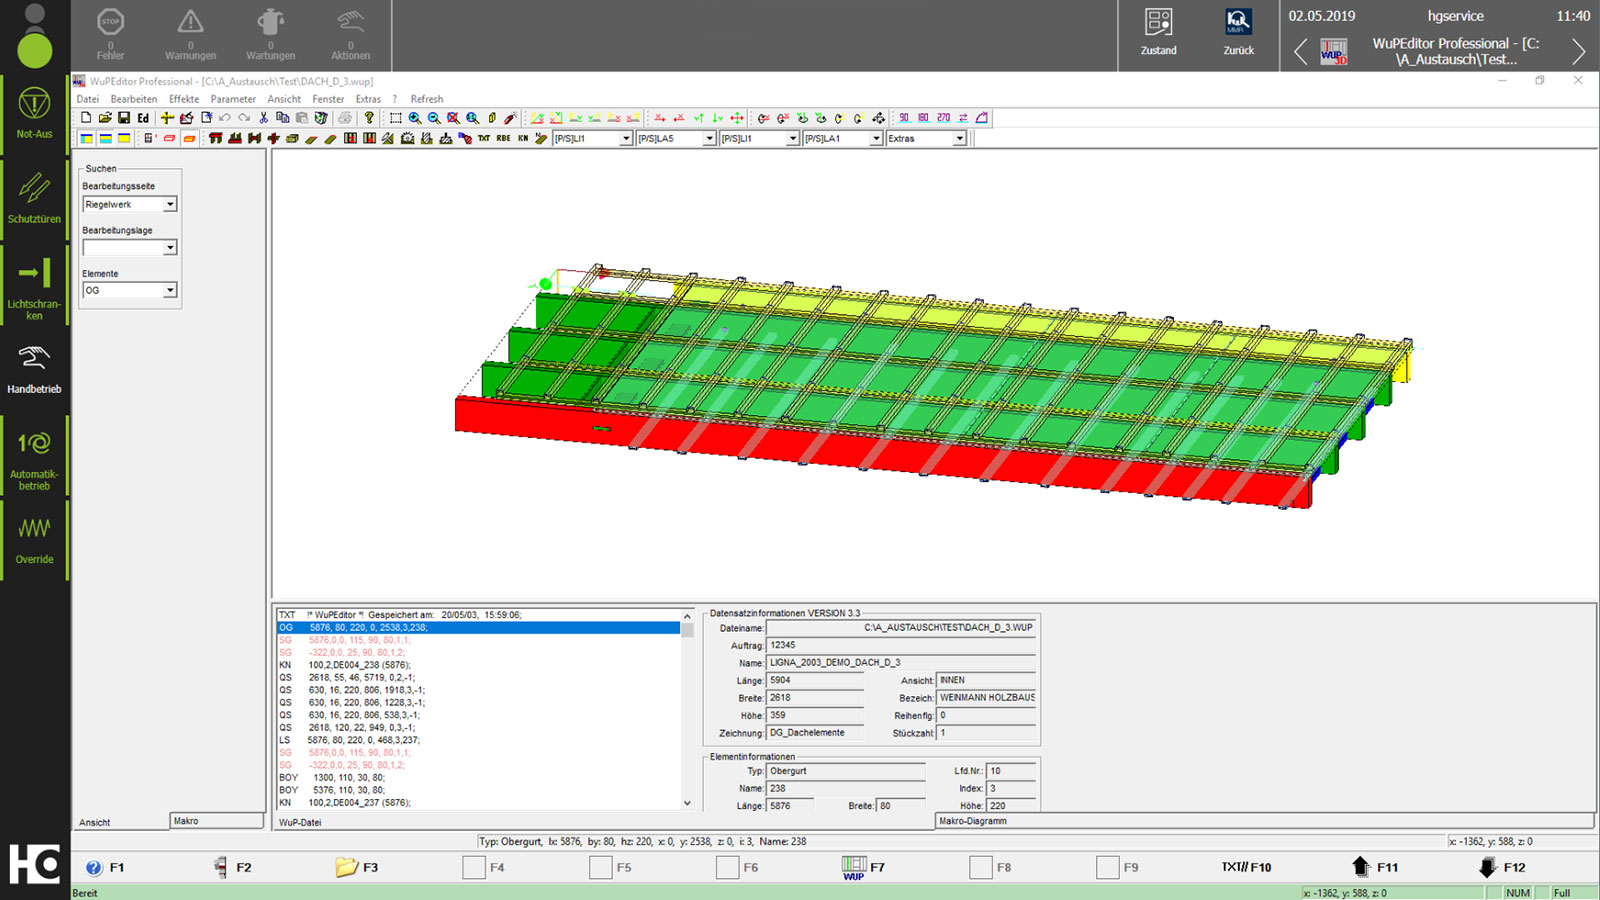Viewport: 1600px width, 900px height.
Task: Open the [P/S]LA1 toolbar dropdown
Action: tap(876, 139)
